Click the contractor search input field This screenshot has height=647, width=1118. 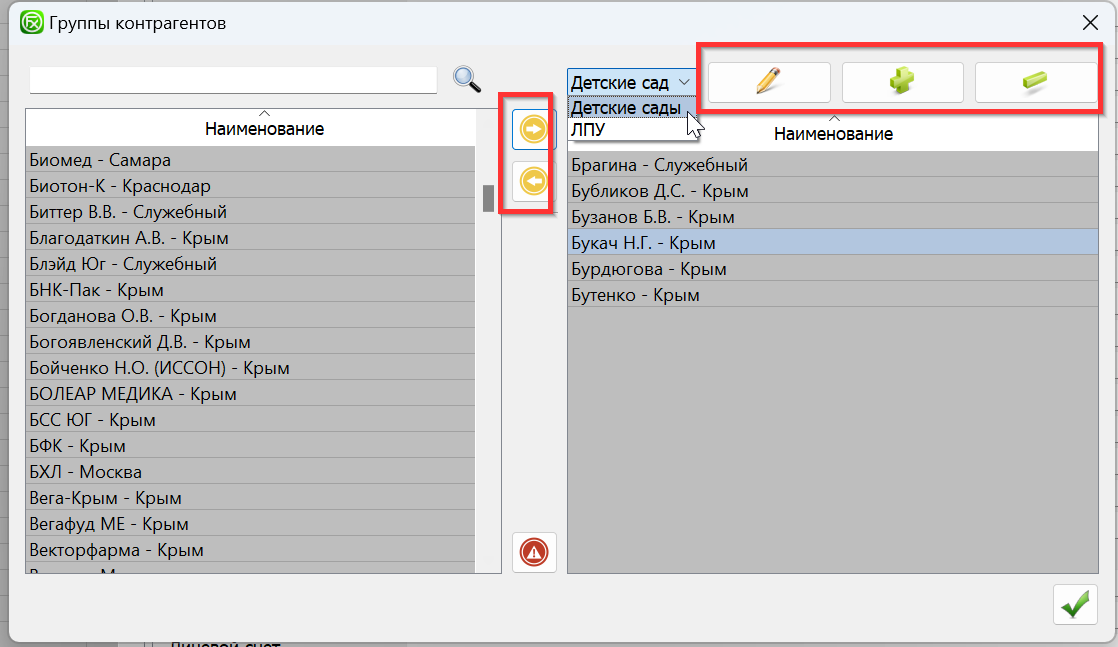click(x=233, y=80)
